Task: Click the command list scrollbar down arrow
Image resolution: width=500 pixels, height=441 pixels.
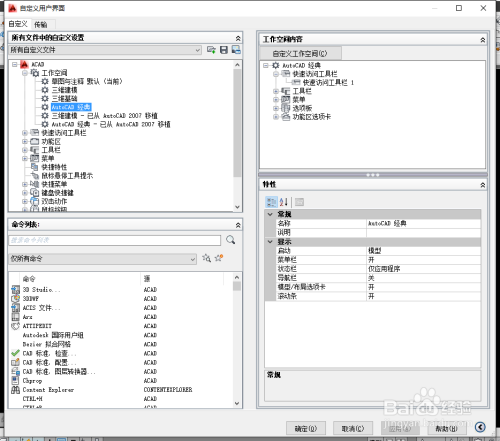Action: (237, 403)
